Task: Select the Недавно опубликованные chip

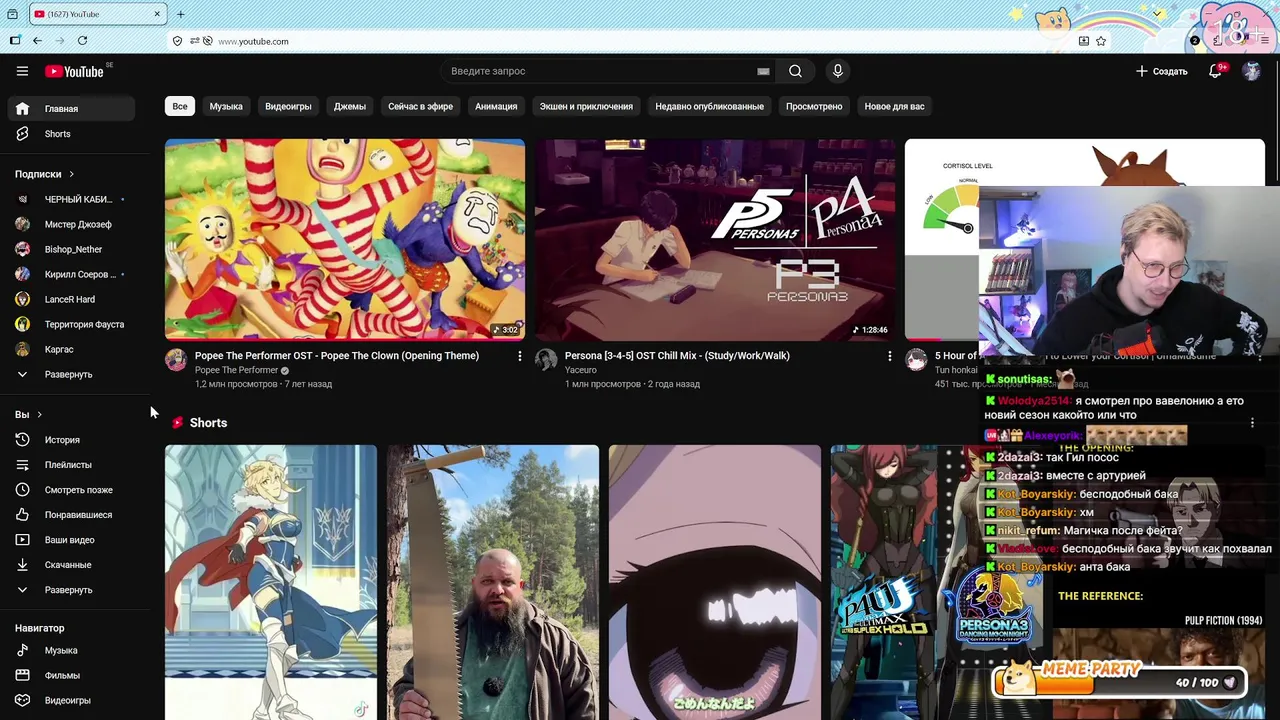Action: (709, 106)
